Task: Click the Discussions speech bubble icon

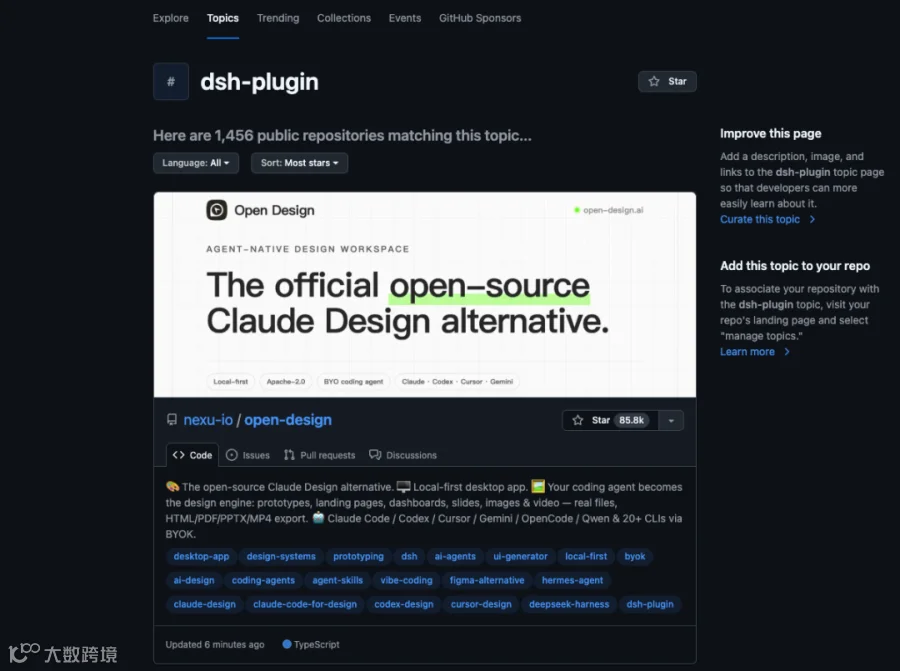Action: coord(375,455)
